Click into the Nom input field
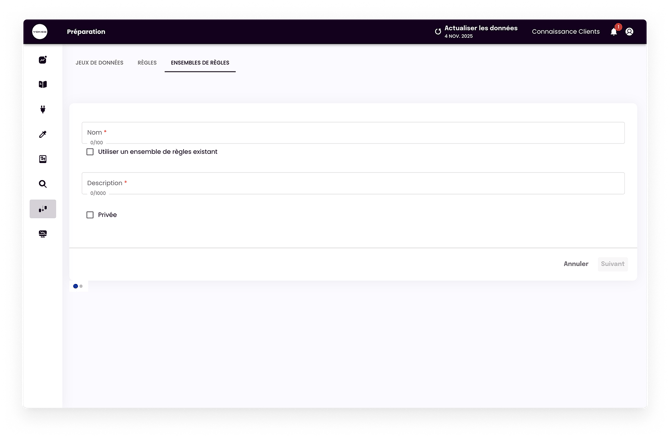This screenshot has height=436, width=670. coord(353,132)
